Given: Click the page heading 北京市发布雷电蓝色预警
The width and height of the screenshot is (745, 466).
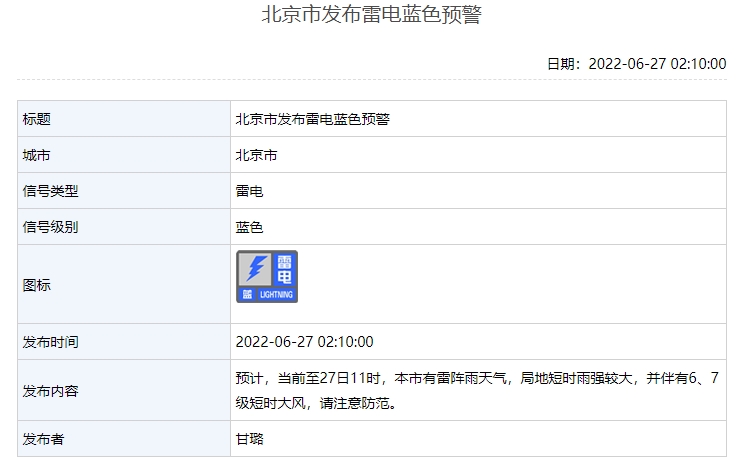Looking at the screenshot, I should click(371, 16).
